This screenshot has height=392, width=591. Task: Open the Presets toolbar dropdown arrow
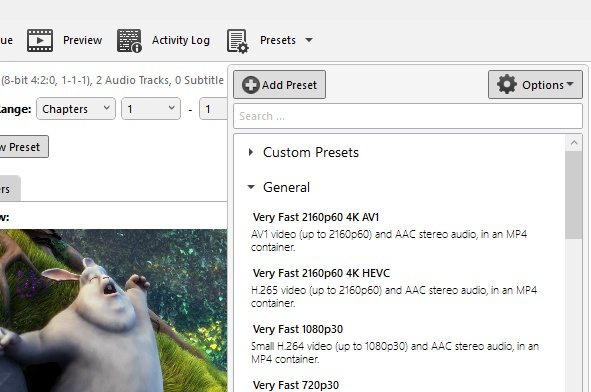pos(309,40)
